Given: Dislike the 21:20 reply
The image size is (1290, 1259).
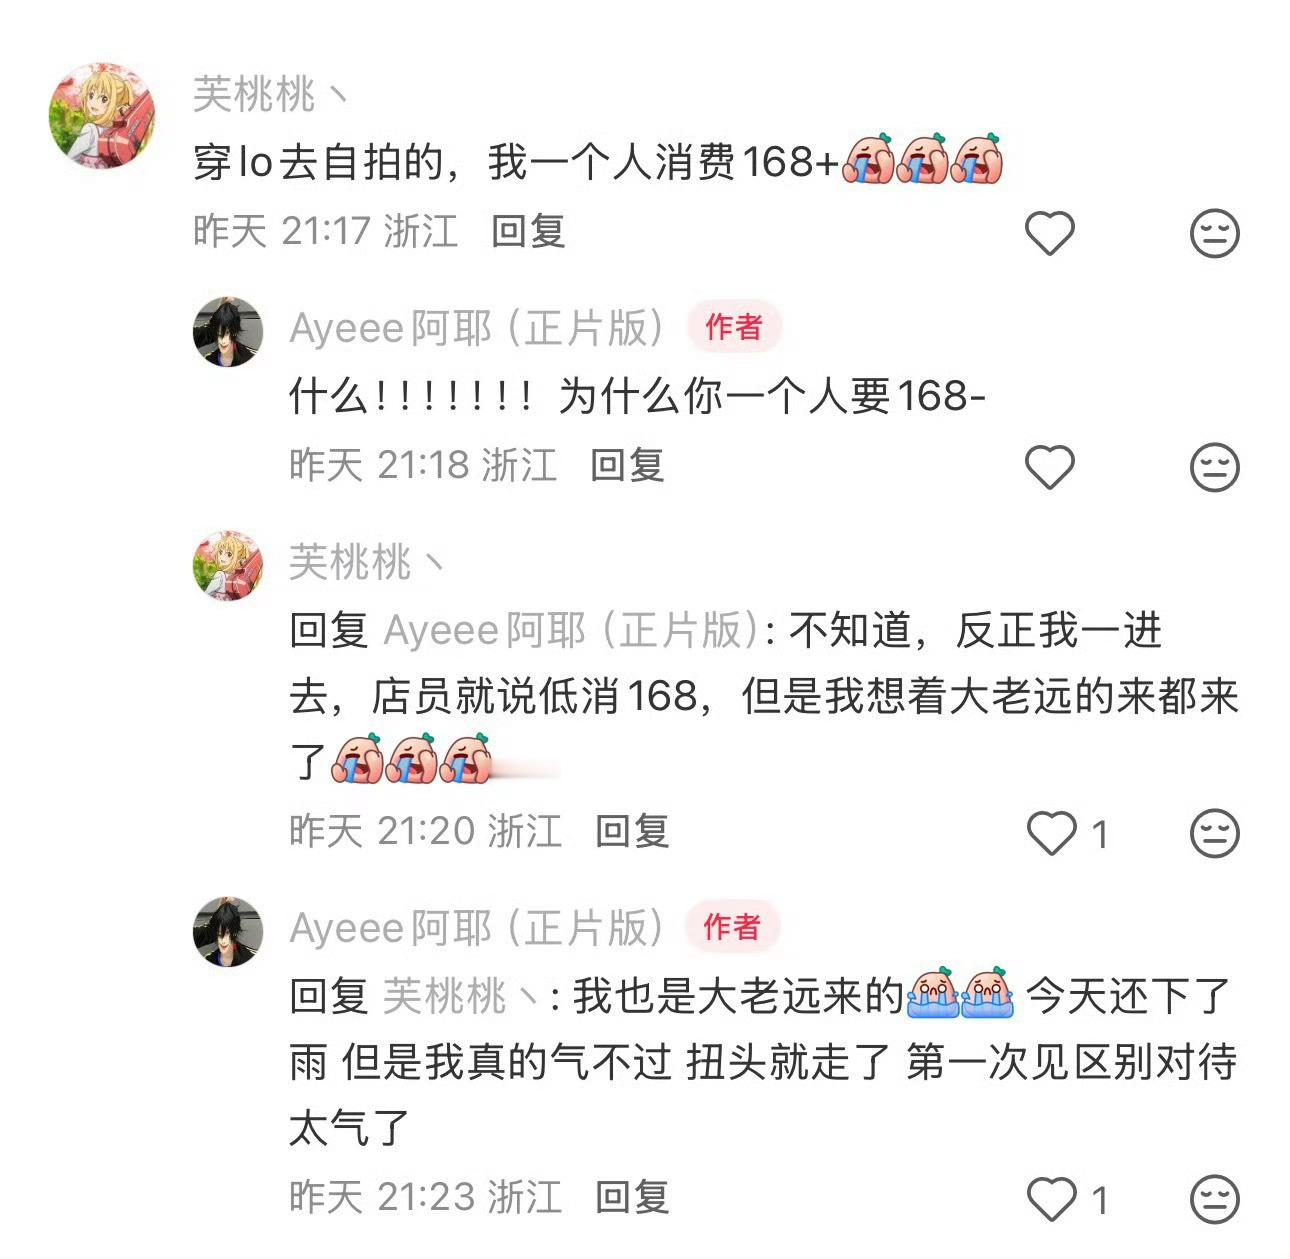Looking at the screenshot, I should [x=1215, y=833].
